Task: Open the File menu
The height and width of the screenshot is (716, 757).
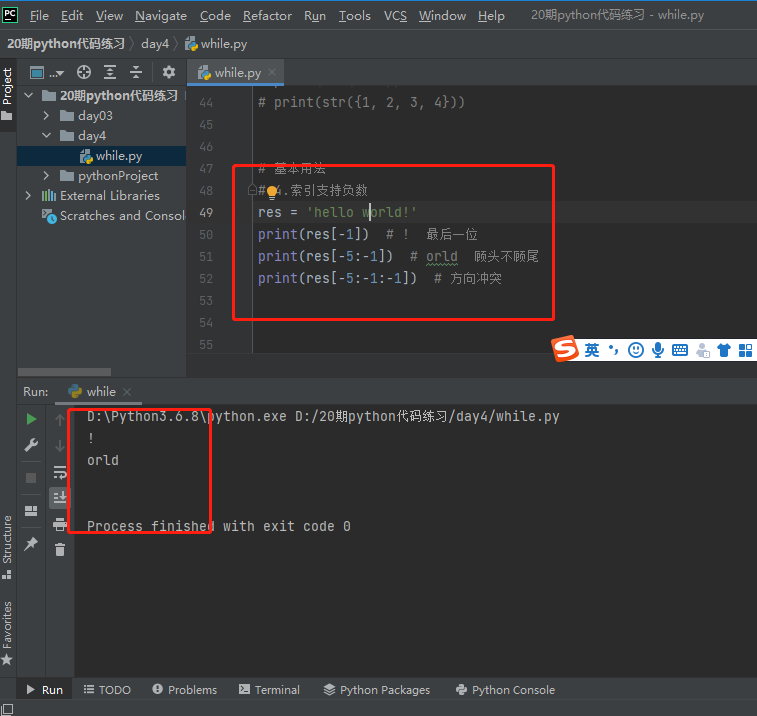Action: 39,16
